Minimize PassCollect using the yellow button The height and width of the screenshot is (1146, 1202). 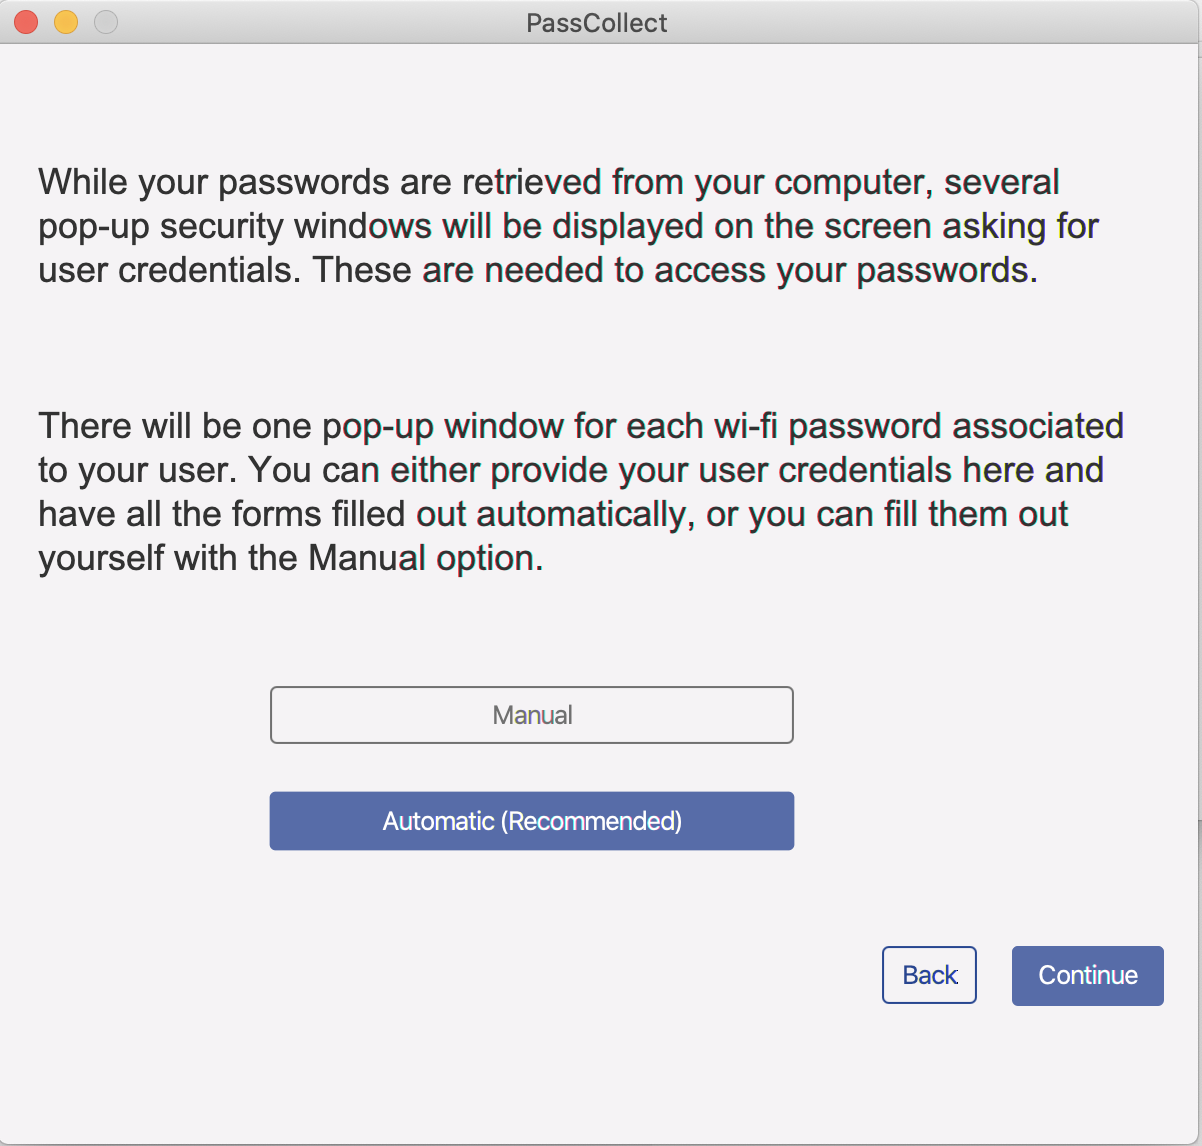(66, 22)
